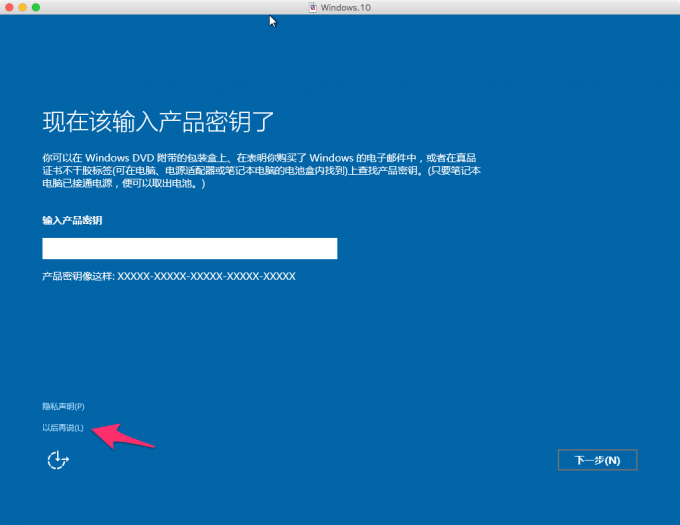Open the 隐私声明(P) privacy statement link
The width and height of the screenshot is (680, 525).
pos(63,406)
